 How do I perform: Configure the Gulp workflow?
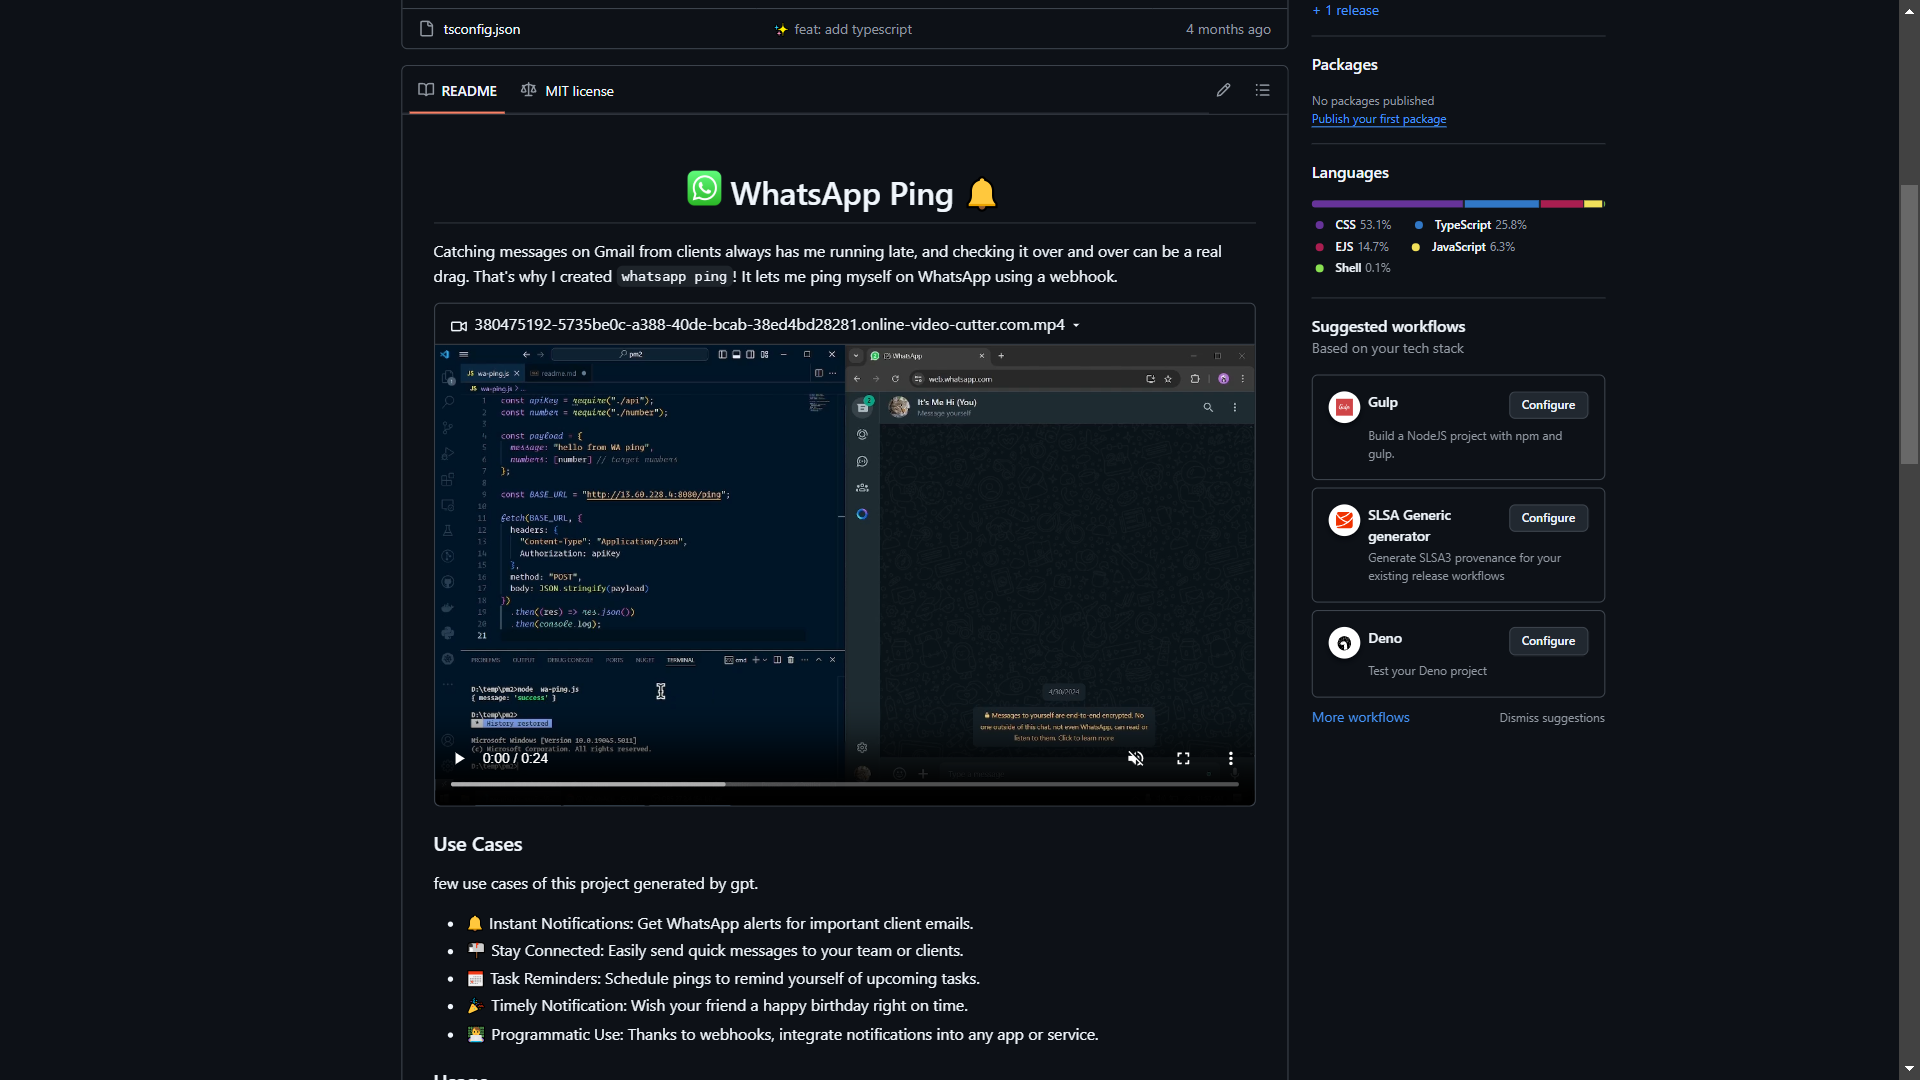coord(1548,405)
